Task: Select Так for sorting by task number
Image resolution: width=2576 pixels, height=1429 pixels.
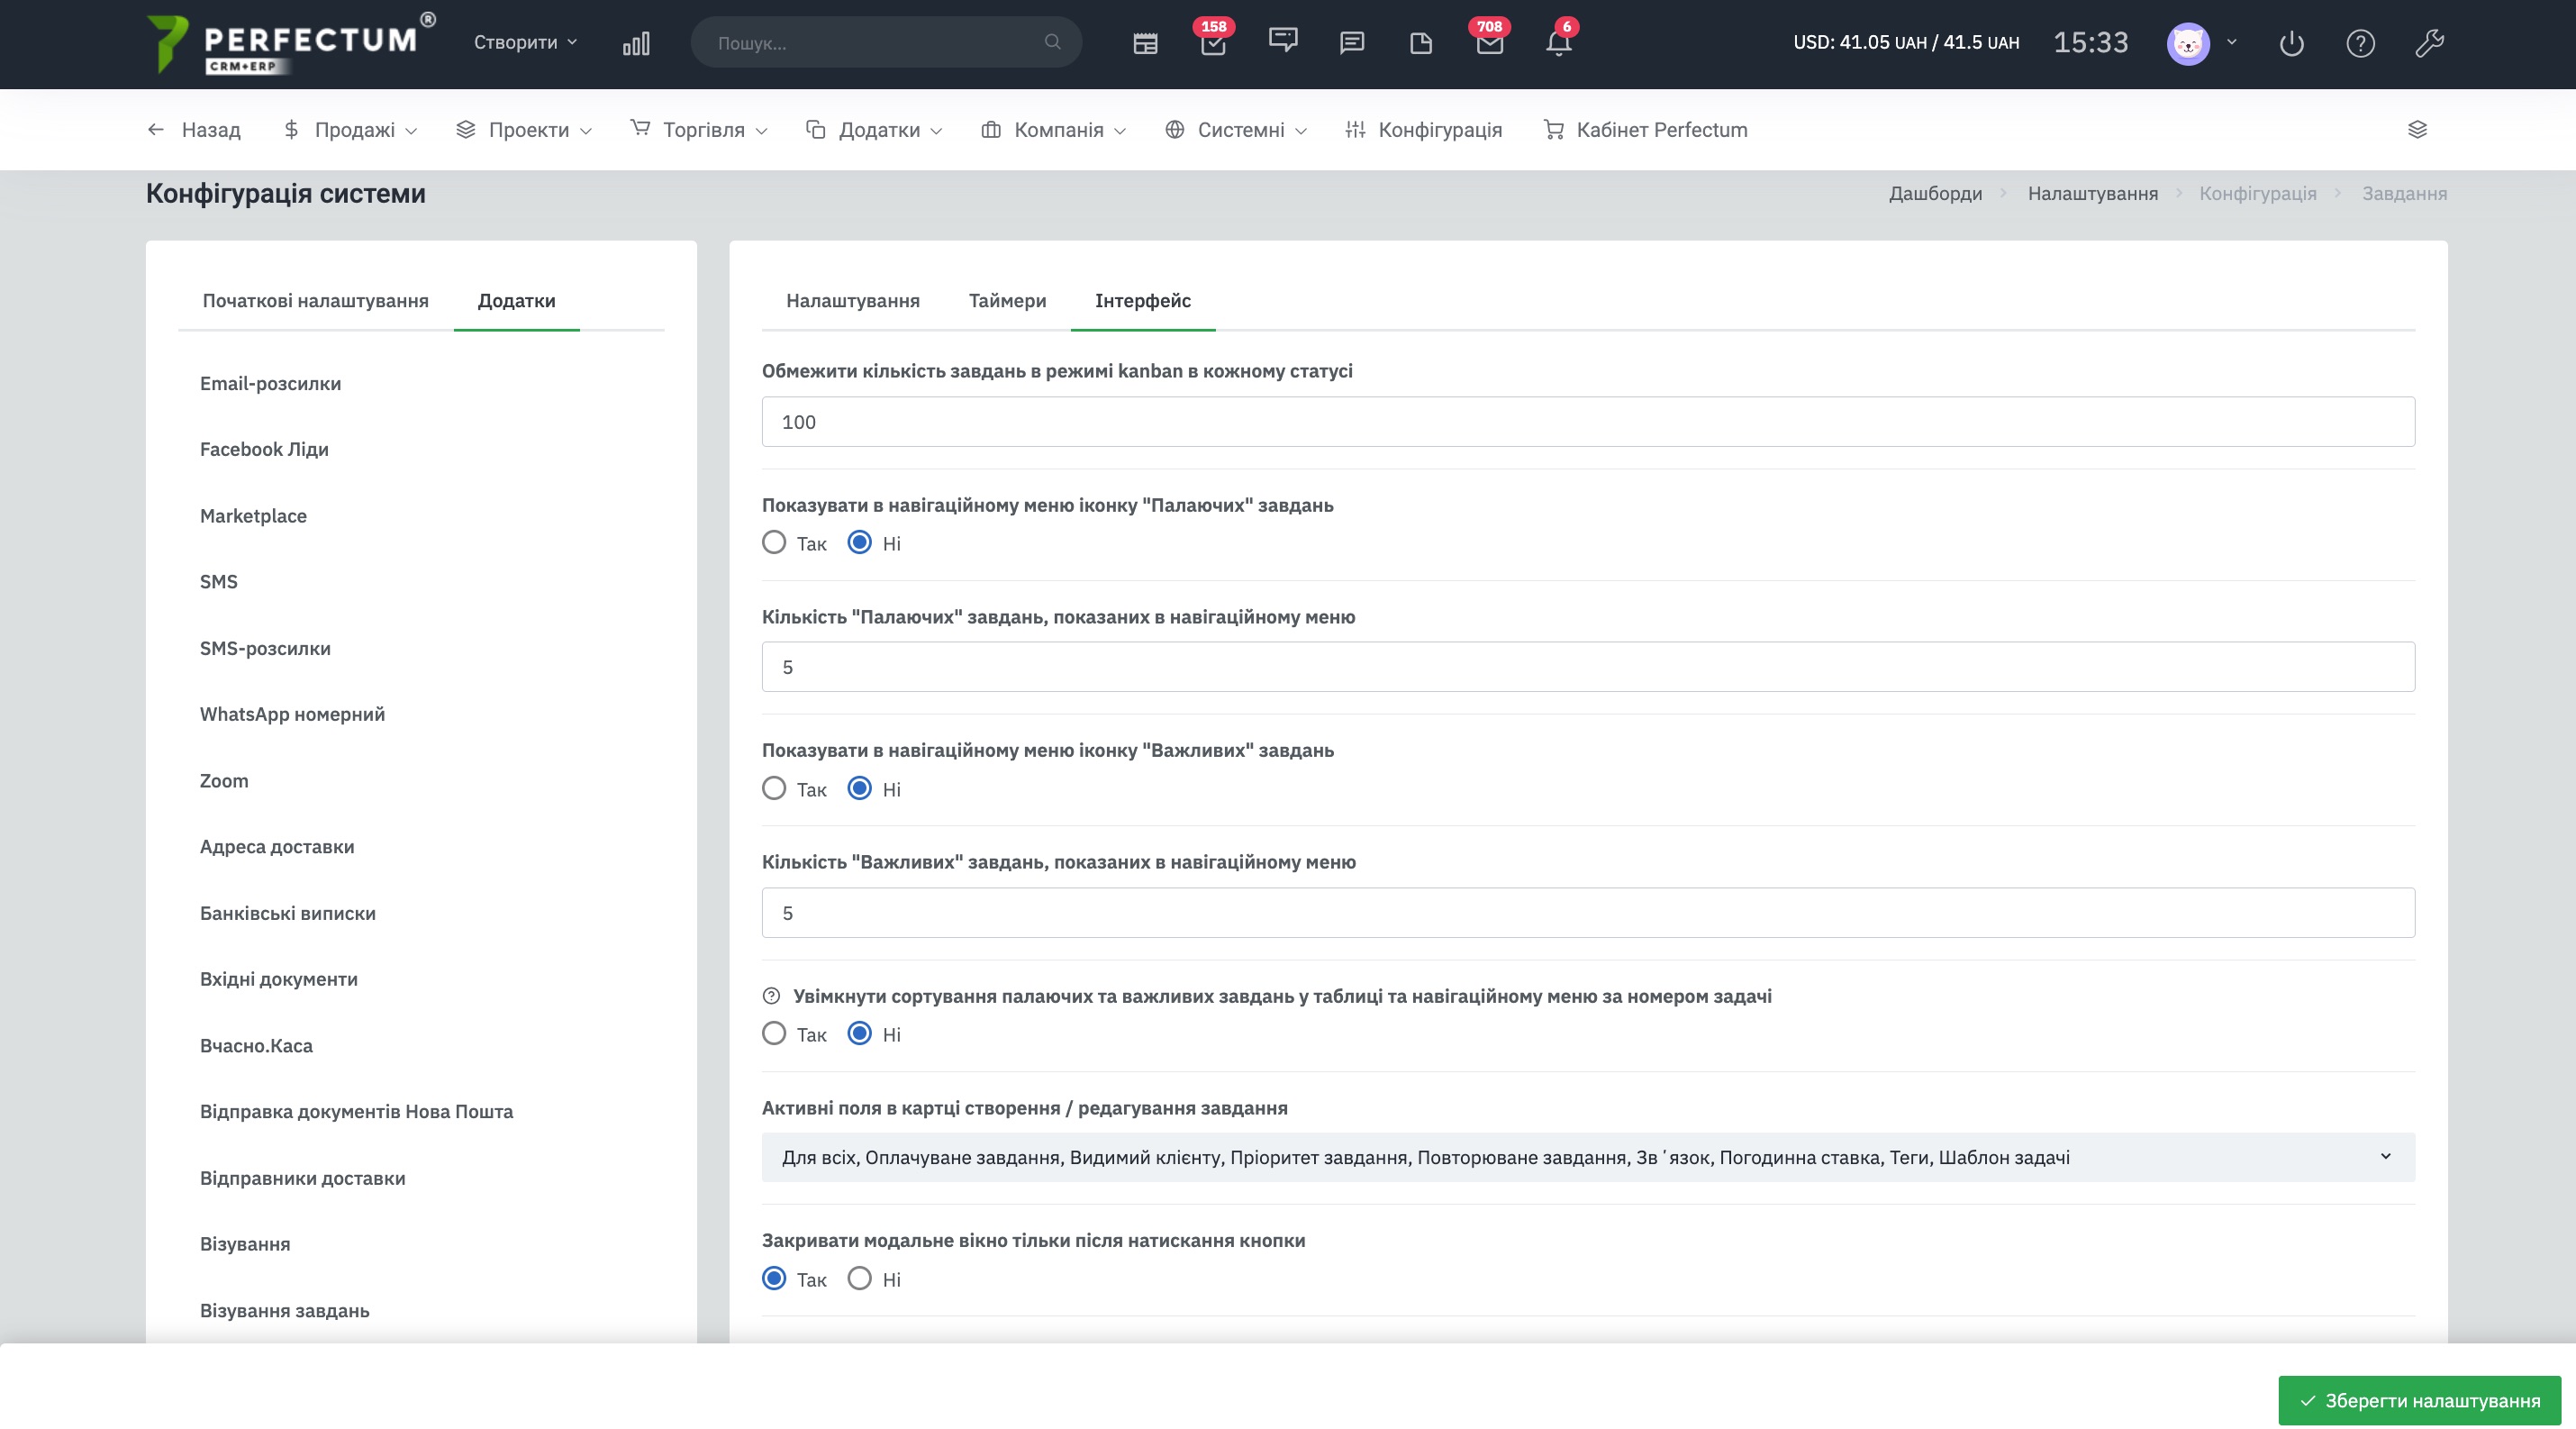Action: [x=774, y=1034]
